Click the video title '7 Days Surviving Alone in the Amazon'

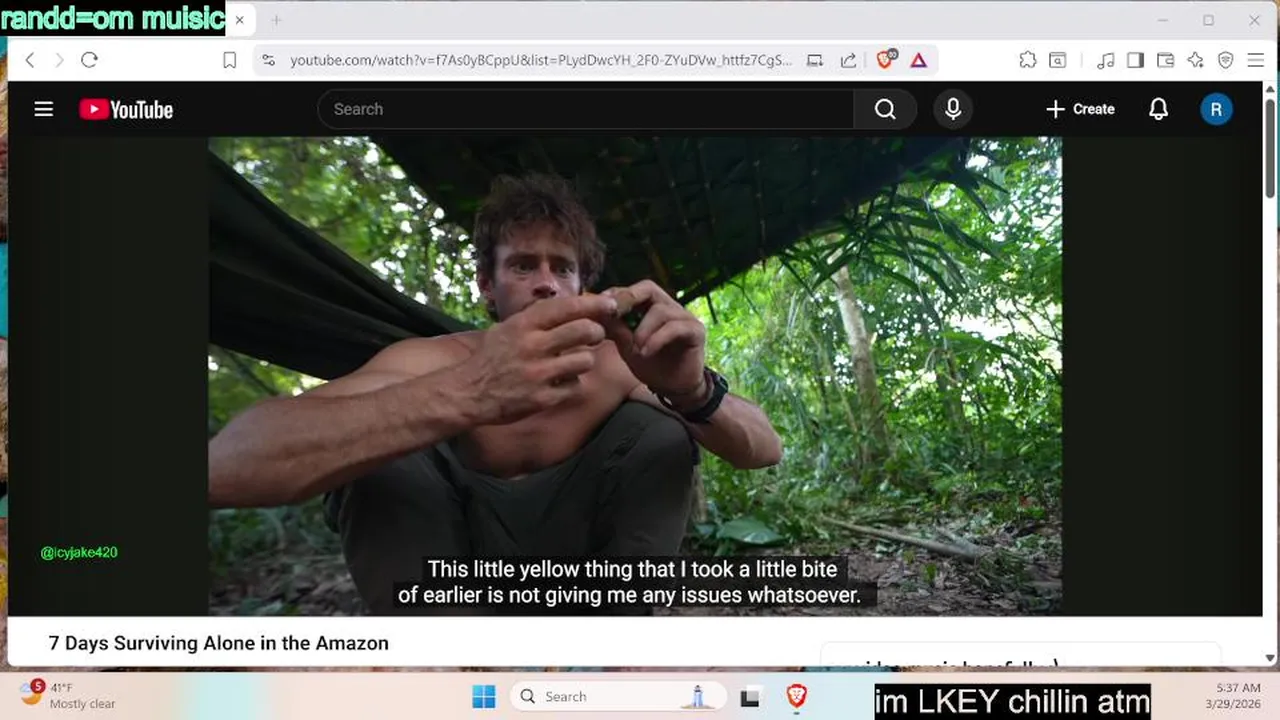point(219,643)
